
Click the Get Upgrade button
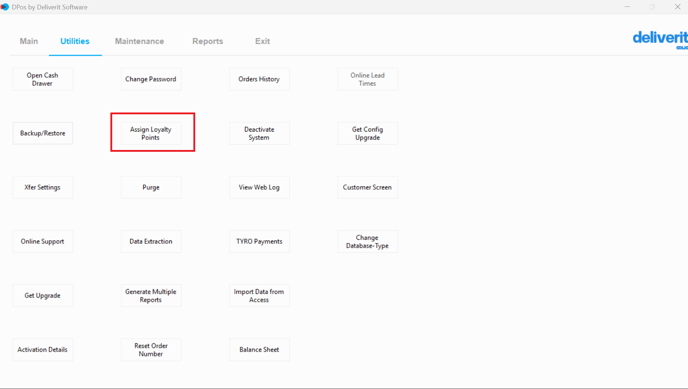[x=43, y=296]
